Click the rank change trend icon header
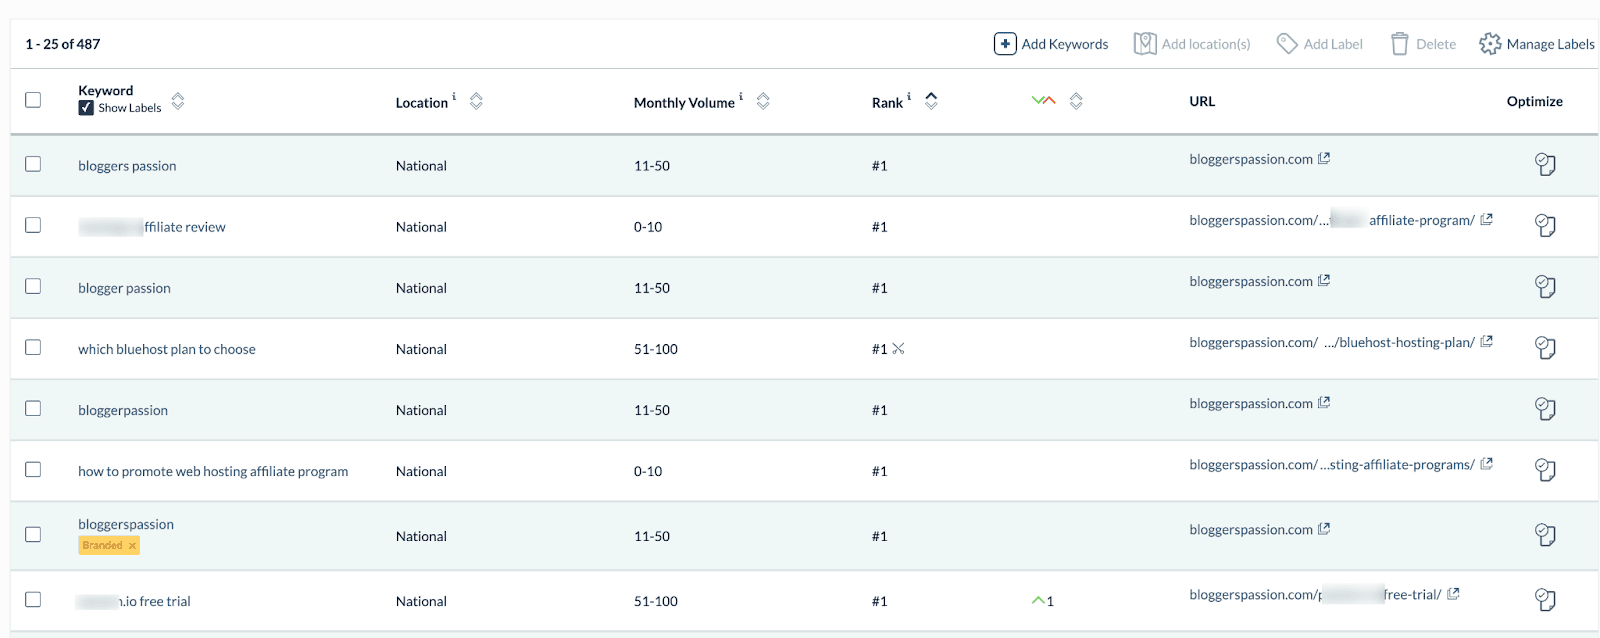This screenshot has width=1600, height=638. (1043, 101)
